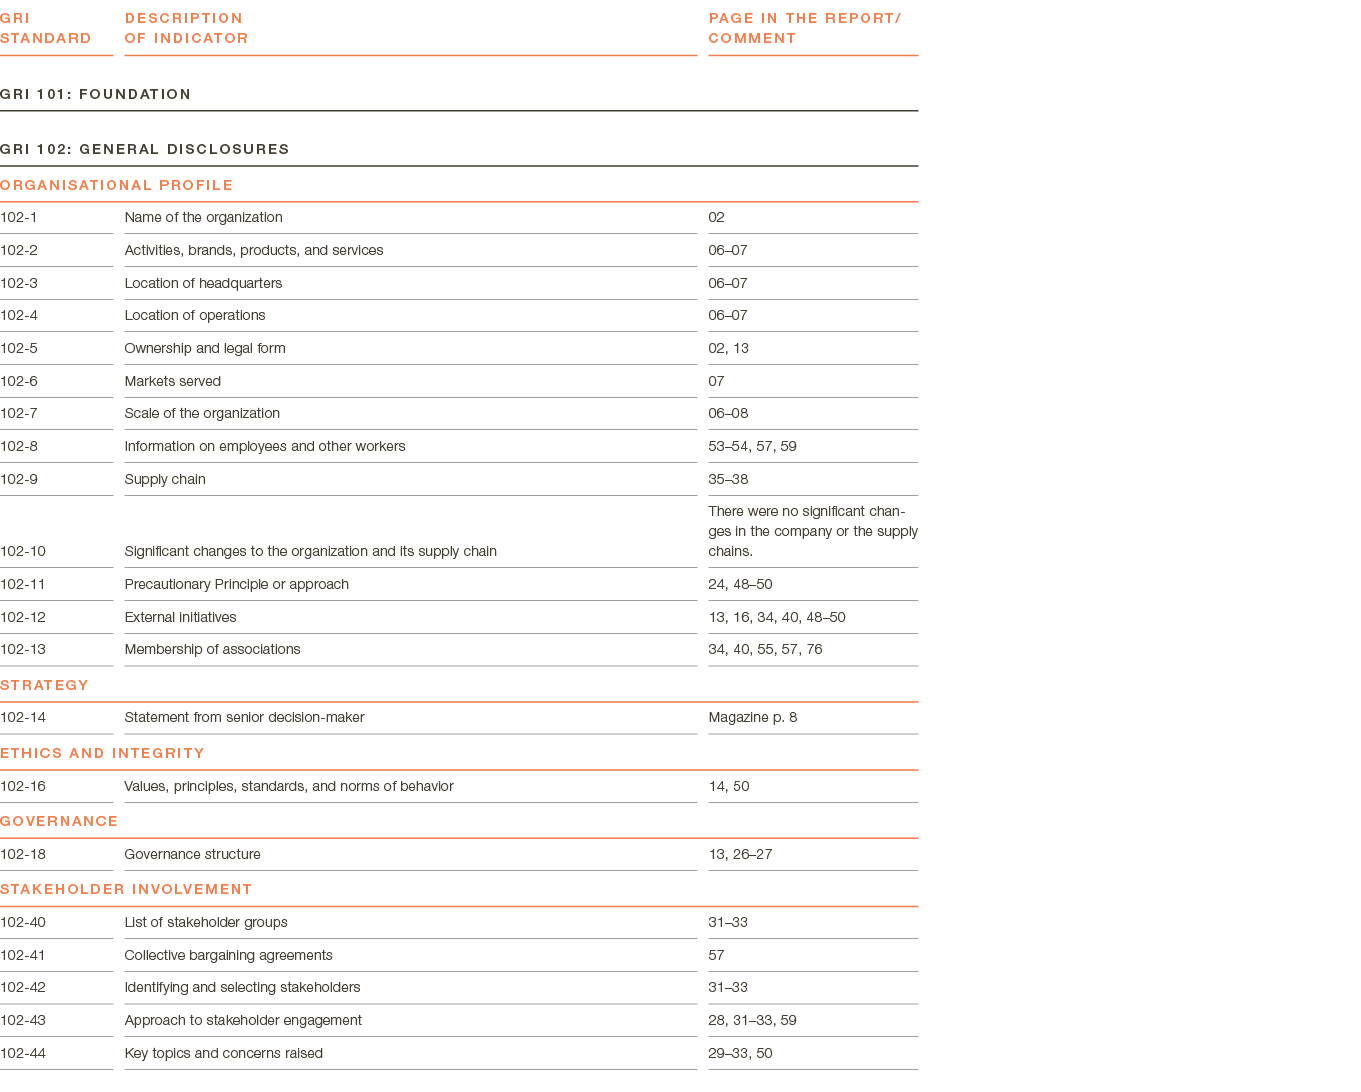Click indicator code '102-1'
Image resolution: width=1361 pixels, height=1092 pixels.
(19, 217)
